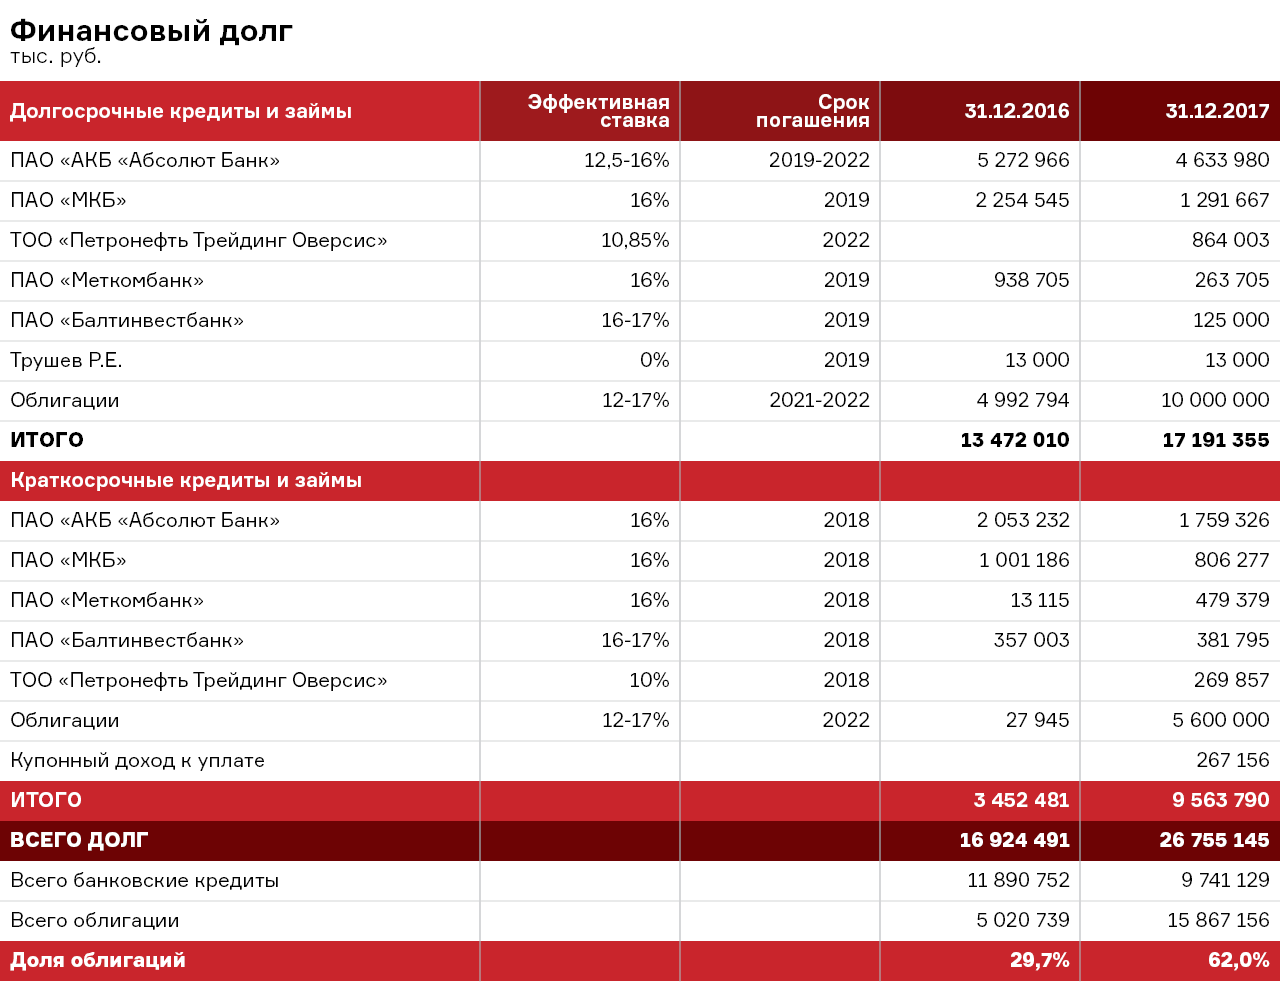
Task: Select the value '267 156'
Action: click(1233, 760)
